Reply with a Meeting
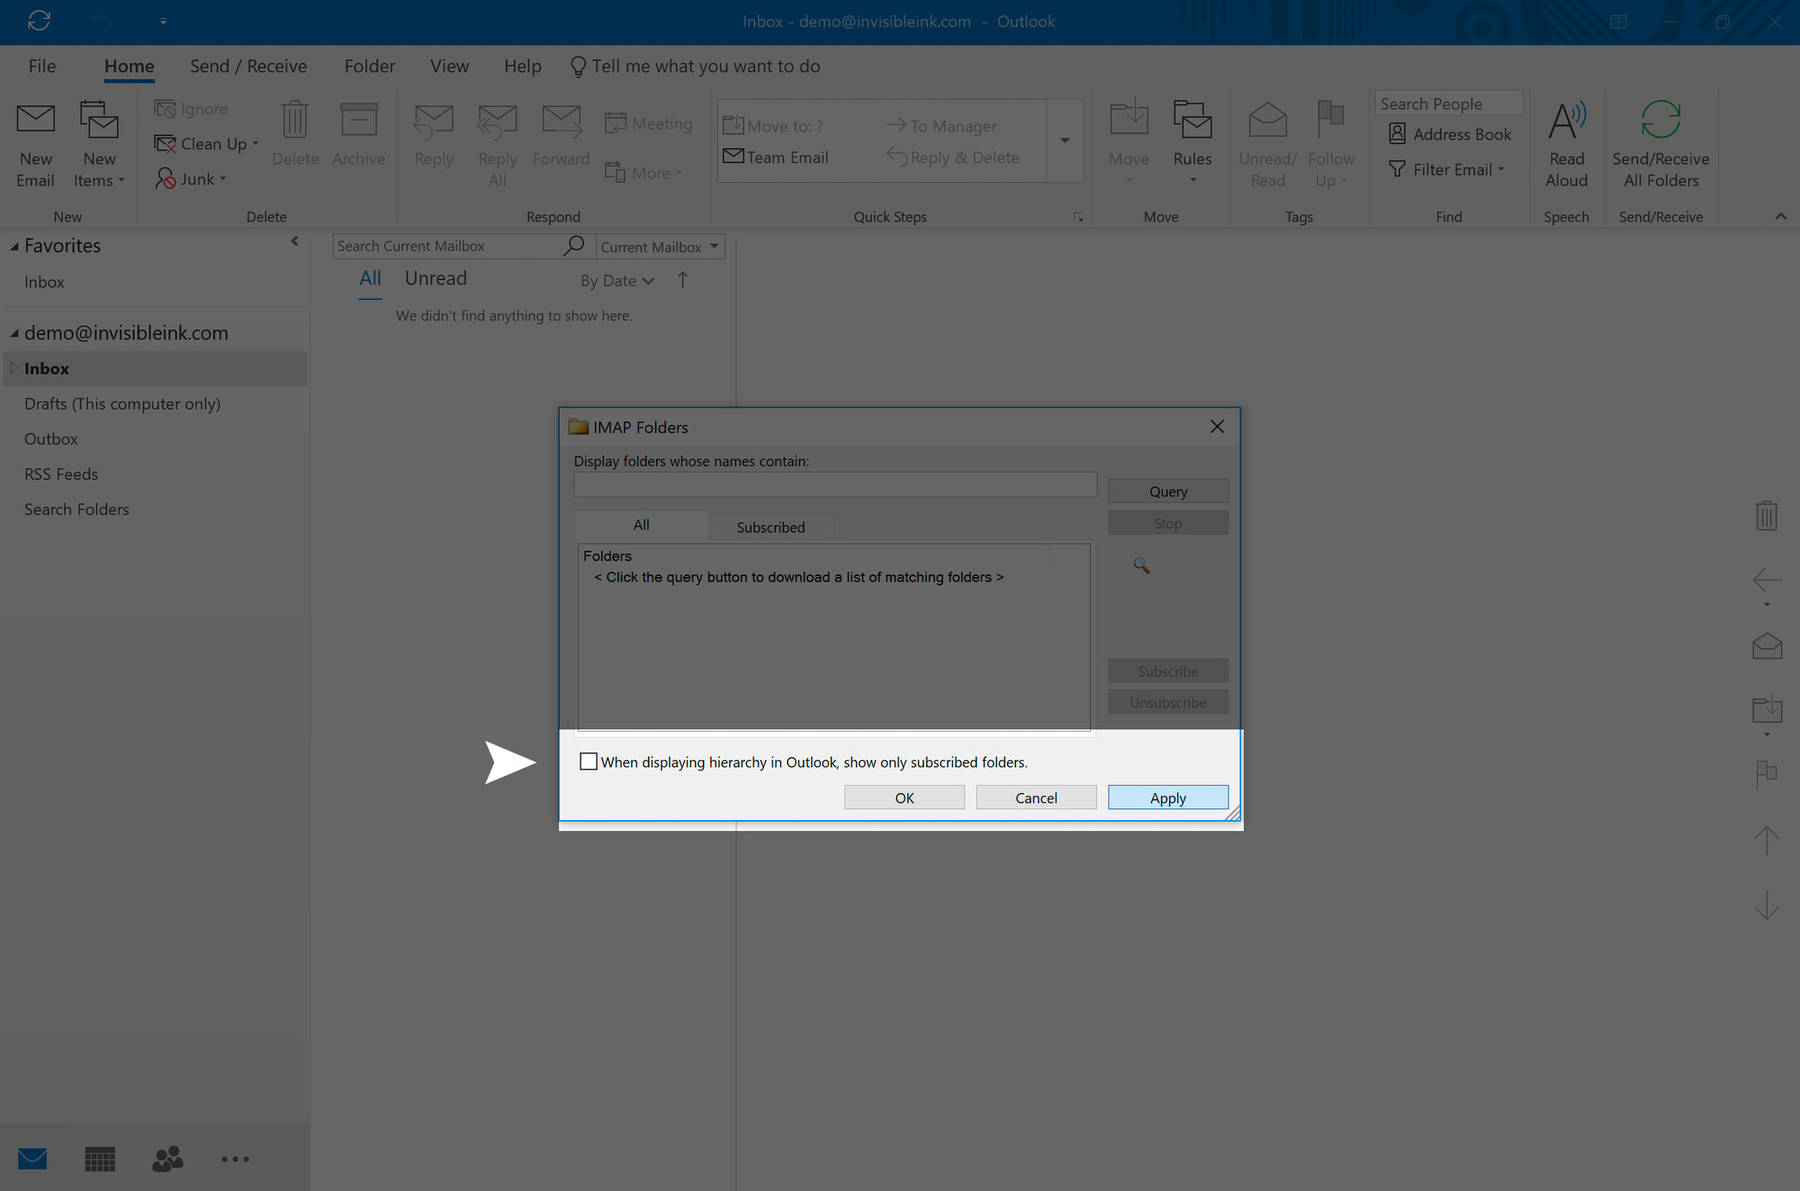Image resolution: width=1800 pixels, height=1191 pixels. pos(649,123)
